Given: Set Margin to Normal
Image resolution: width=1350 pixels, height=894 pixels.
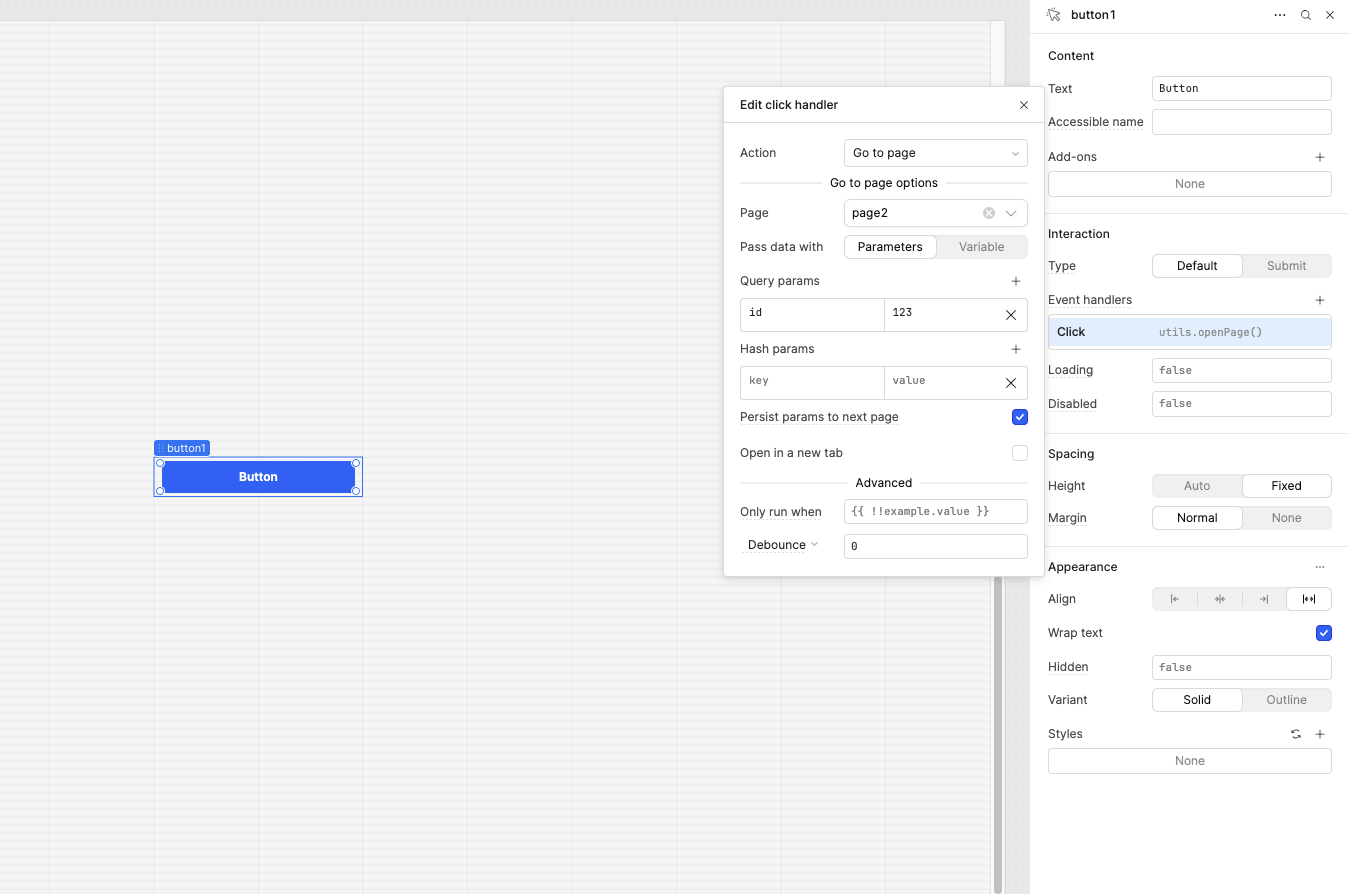Looking at the screenshot, I should (x=1197, y=518).
